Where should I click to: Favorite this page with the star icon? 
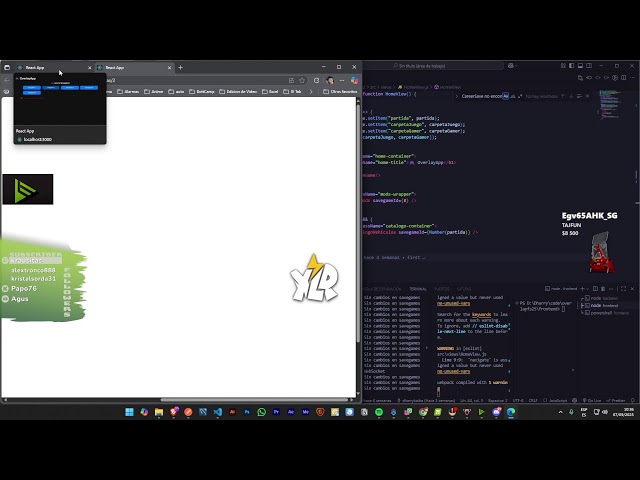(x=302, y=80)
